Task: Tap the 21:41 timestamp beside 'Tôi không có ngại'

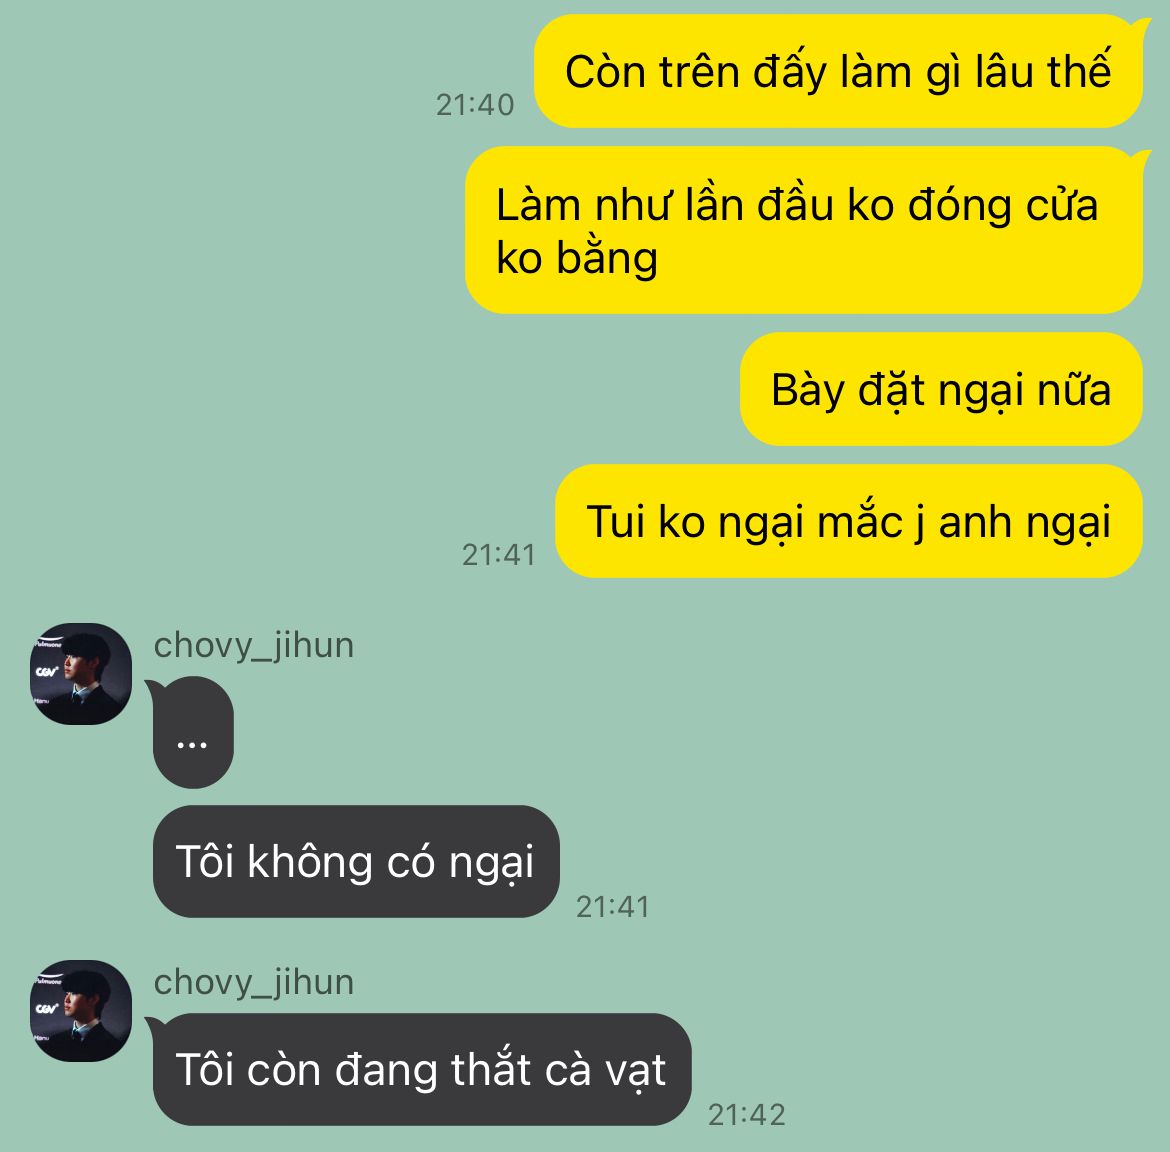Action: click(613, 907)
